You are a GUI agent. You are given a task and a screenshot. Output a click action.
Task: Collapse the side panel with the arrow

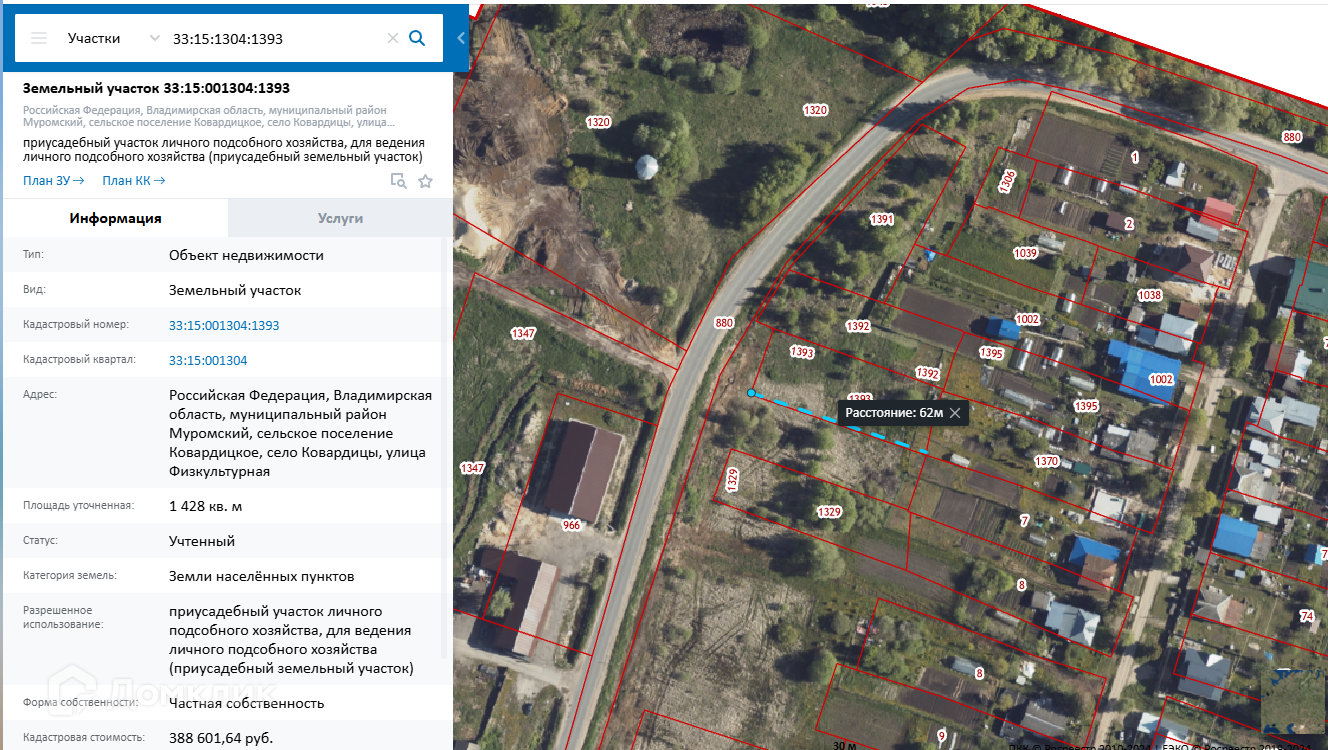[461, 38]
